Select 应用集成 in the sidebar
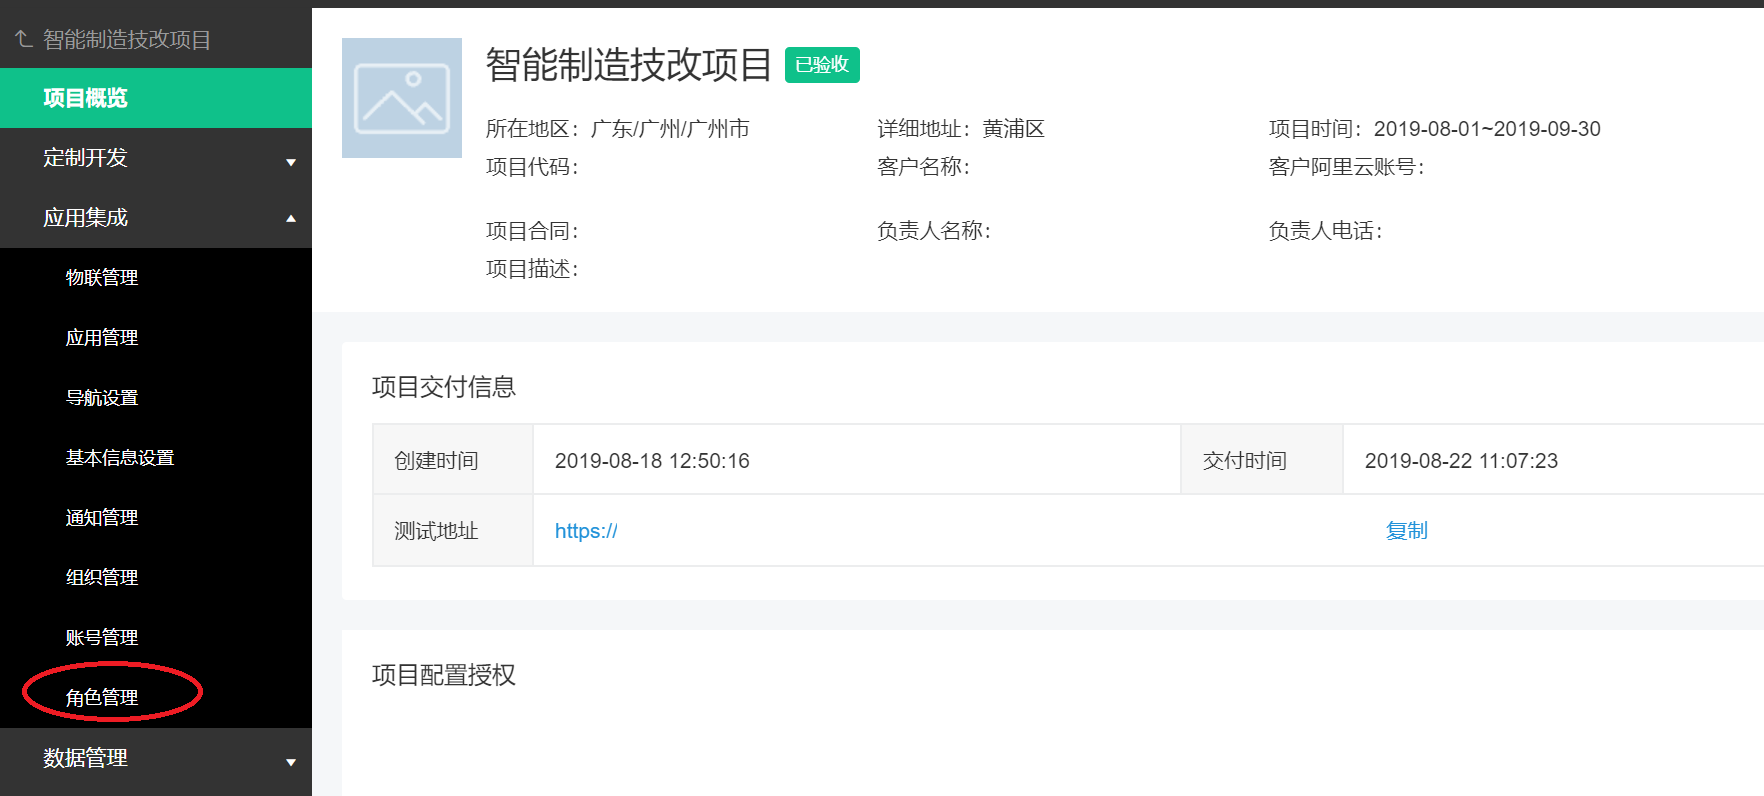Screen dimensions: 1764x796 (86, 218)
